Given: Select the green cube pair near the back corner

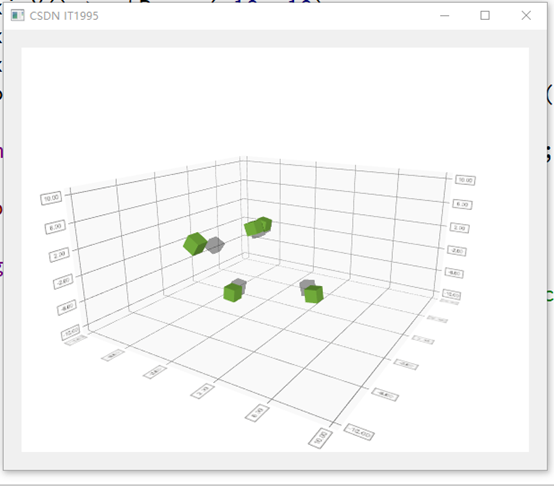Looking at the screenshot, I should pyautogui.click(x=258, y=226).
